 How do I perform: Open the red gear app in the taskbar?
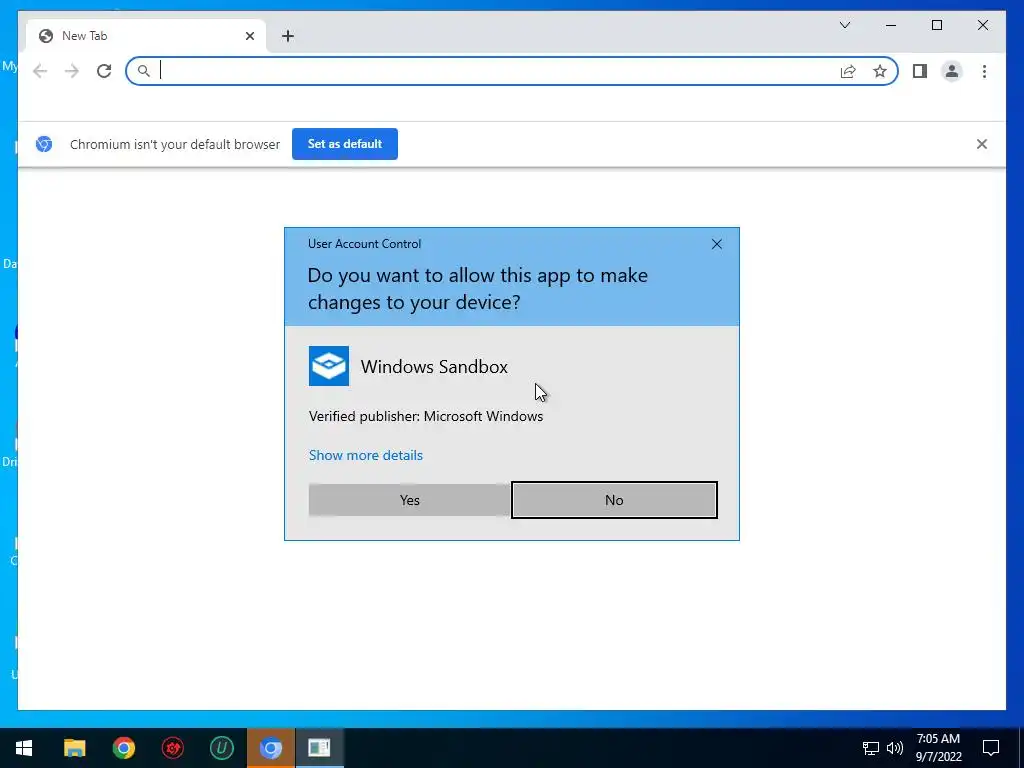(172, 748)
